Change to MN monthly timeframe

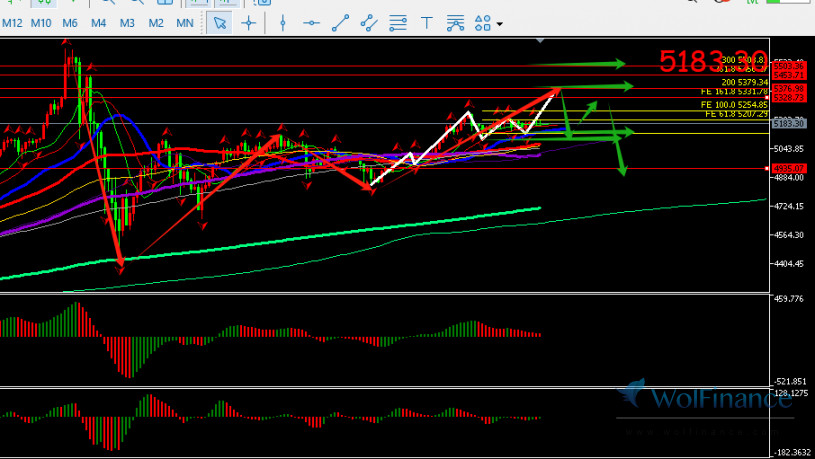pos(185,22)
